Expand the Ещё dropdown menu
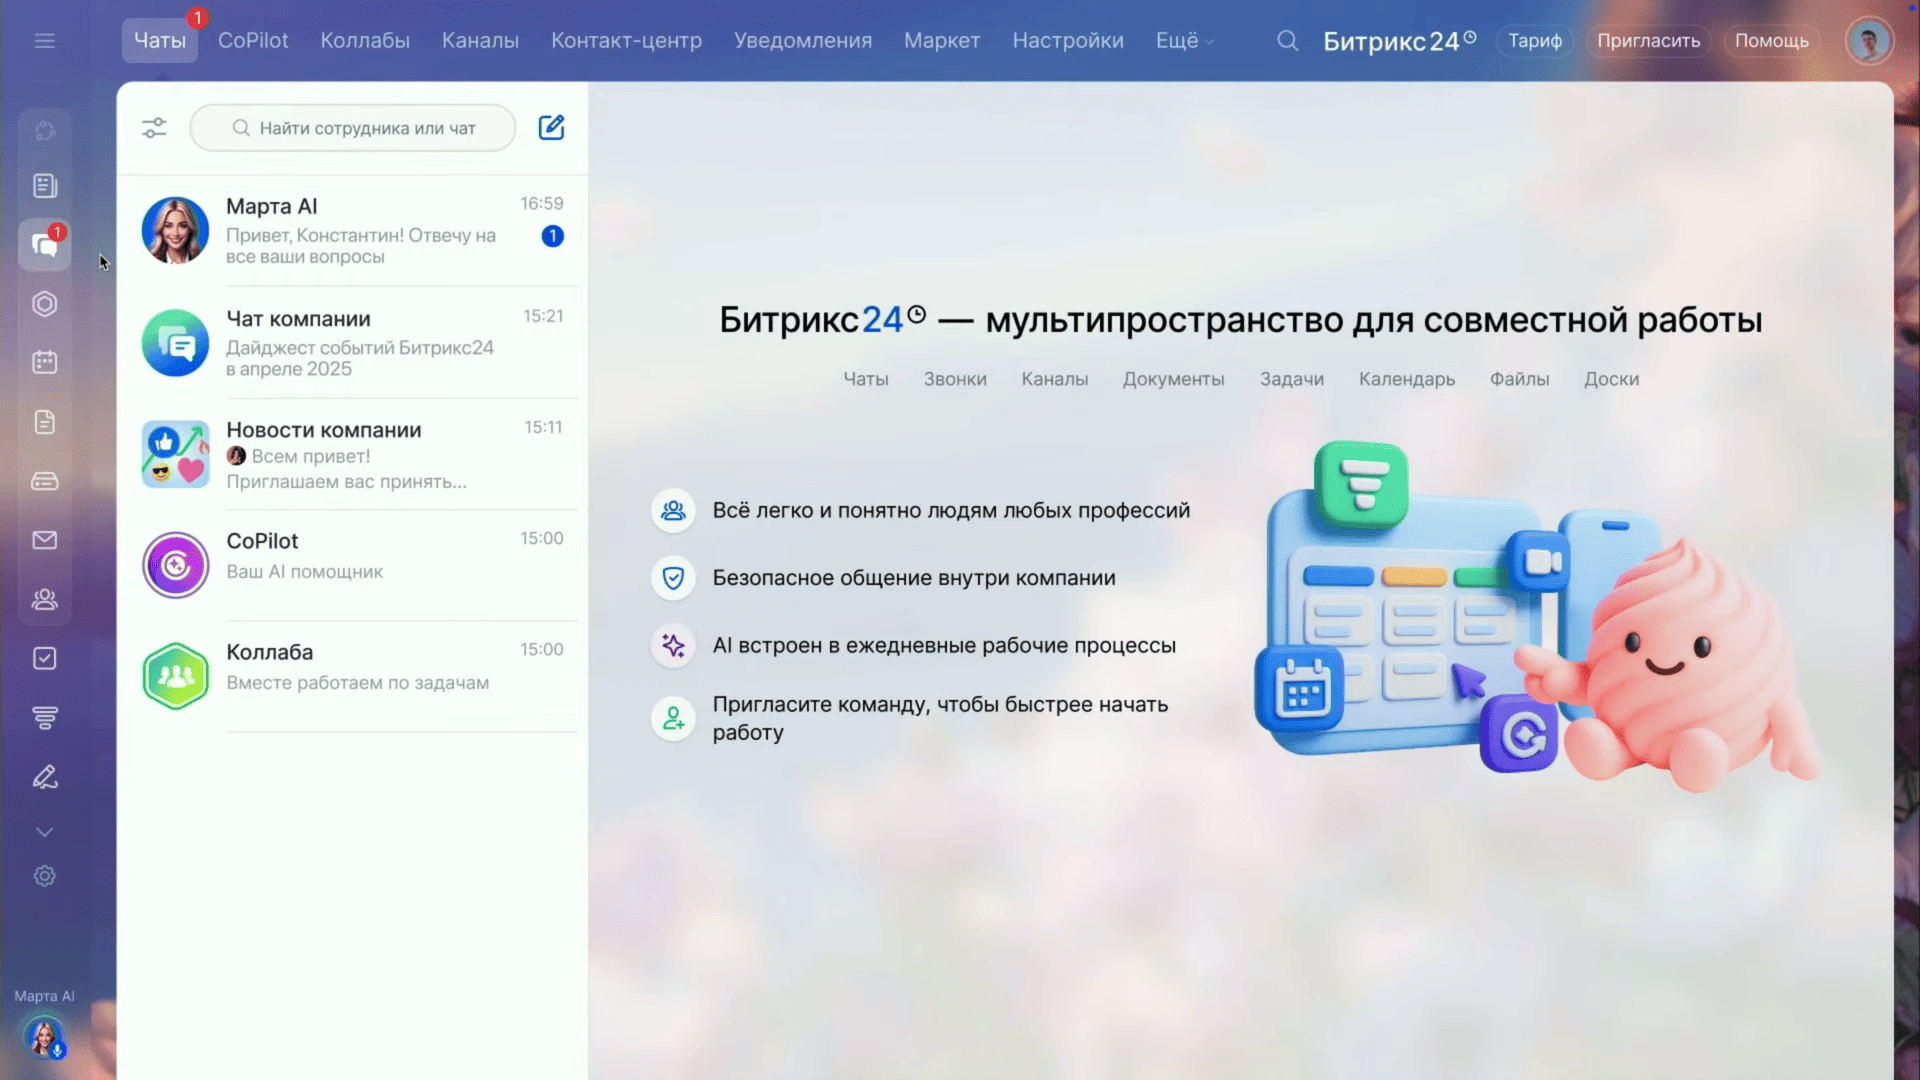The width and height of the screenshot is (1920, 1080). (x=1184, y=41)
